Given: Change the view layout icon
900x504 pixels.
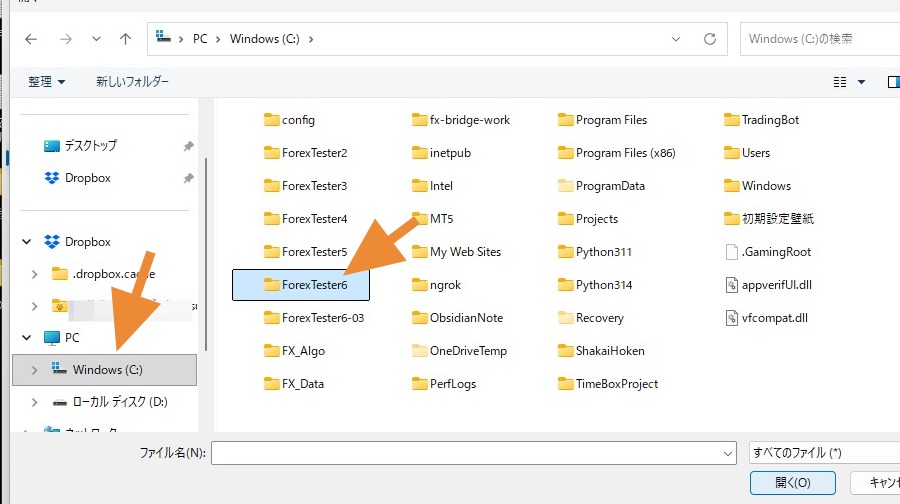Looking at the screenshot, I should (x=840, y=82).
